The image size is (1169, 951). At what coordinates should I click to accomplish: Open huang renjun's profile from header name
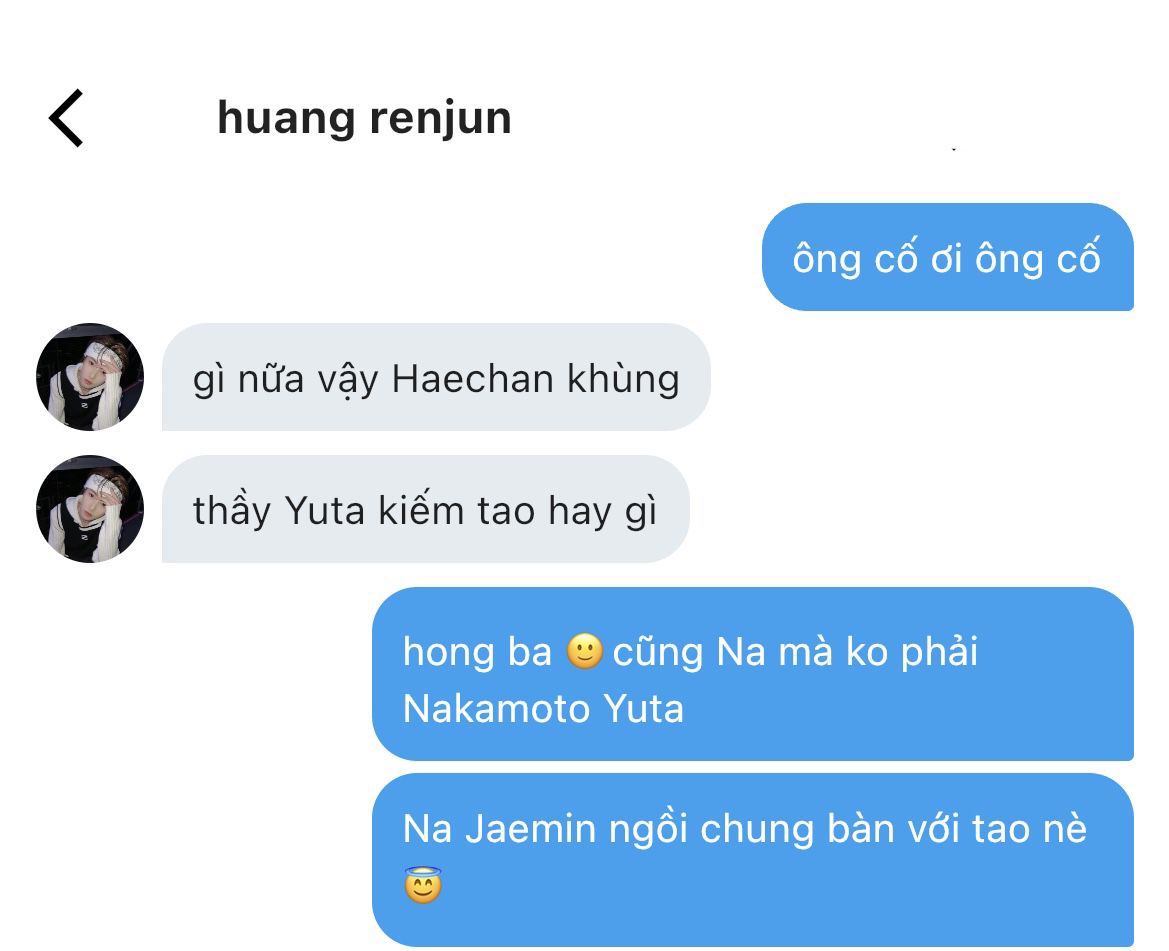(364, 118)
